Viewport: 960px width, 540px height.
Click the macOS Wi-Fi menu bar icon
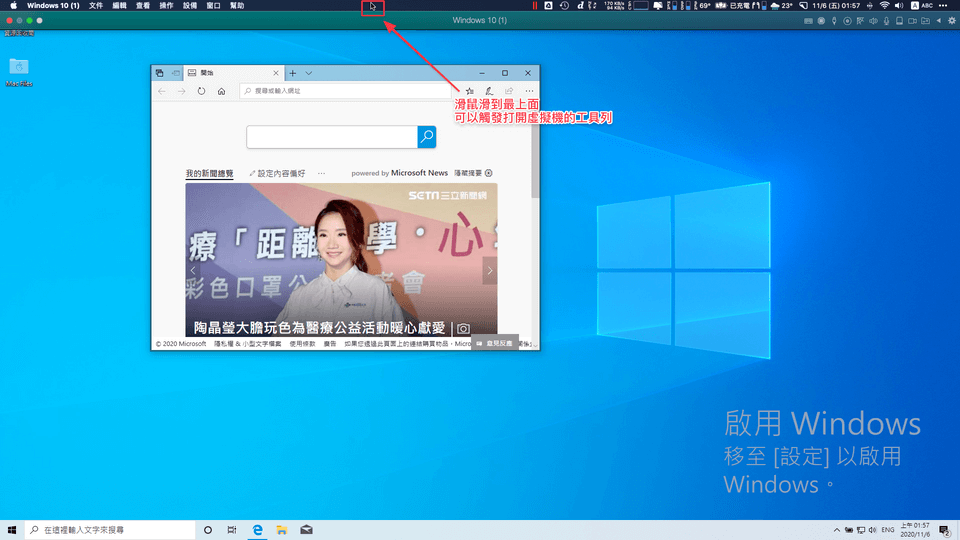884,6
